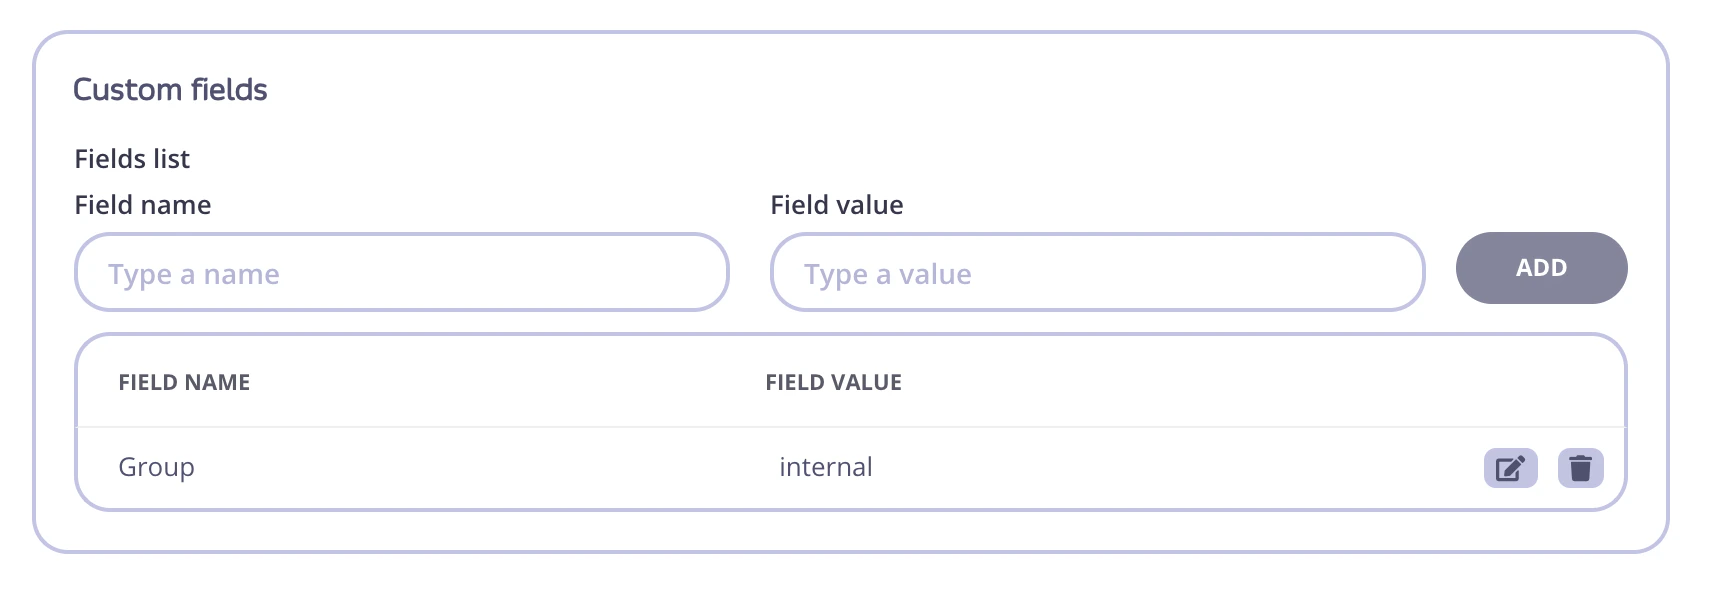Click inside the Type a name input
This screenshot has width=1712, height=592.
tap(400, 271)
